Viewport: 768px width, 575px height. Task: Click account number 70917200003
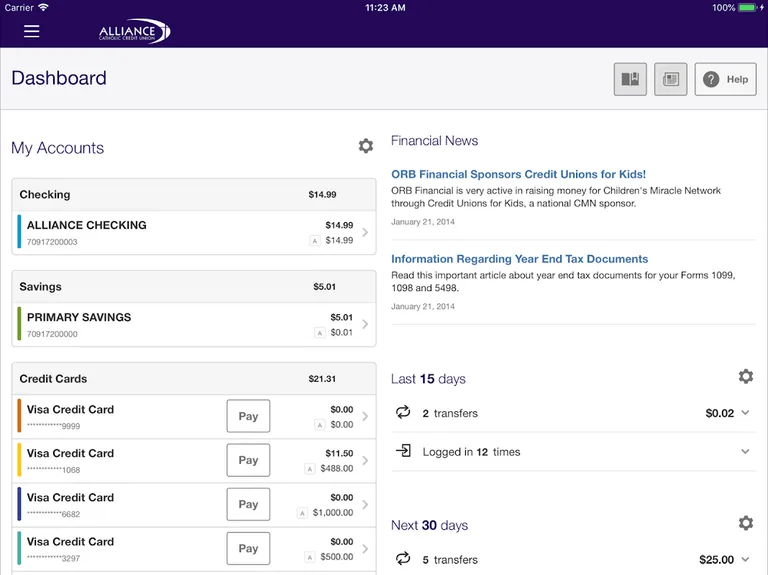coord(52,242)
